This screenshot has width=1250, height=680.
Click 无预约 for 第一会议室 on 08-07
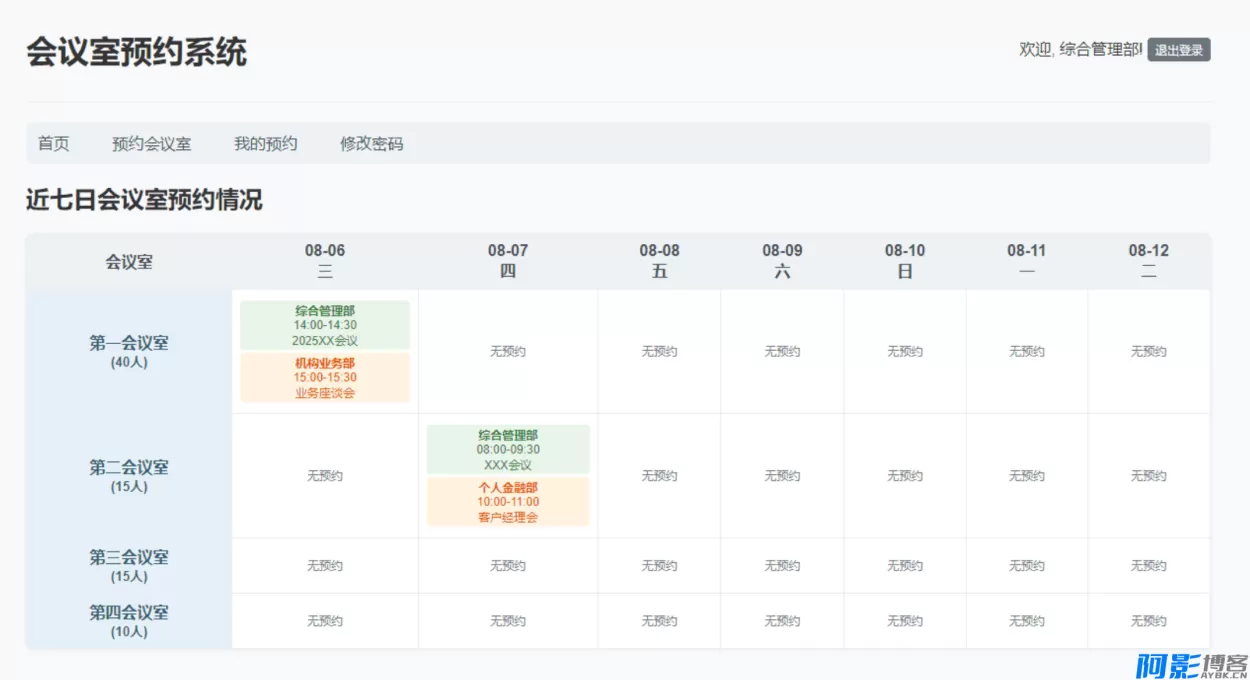coord(508,351)
